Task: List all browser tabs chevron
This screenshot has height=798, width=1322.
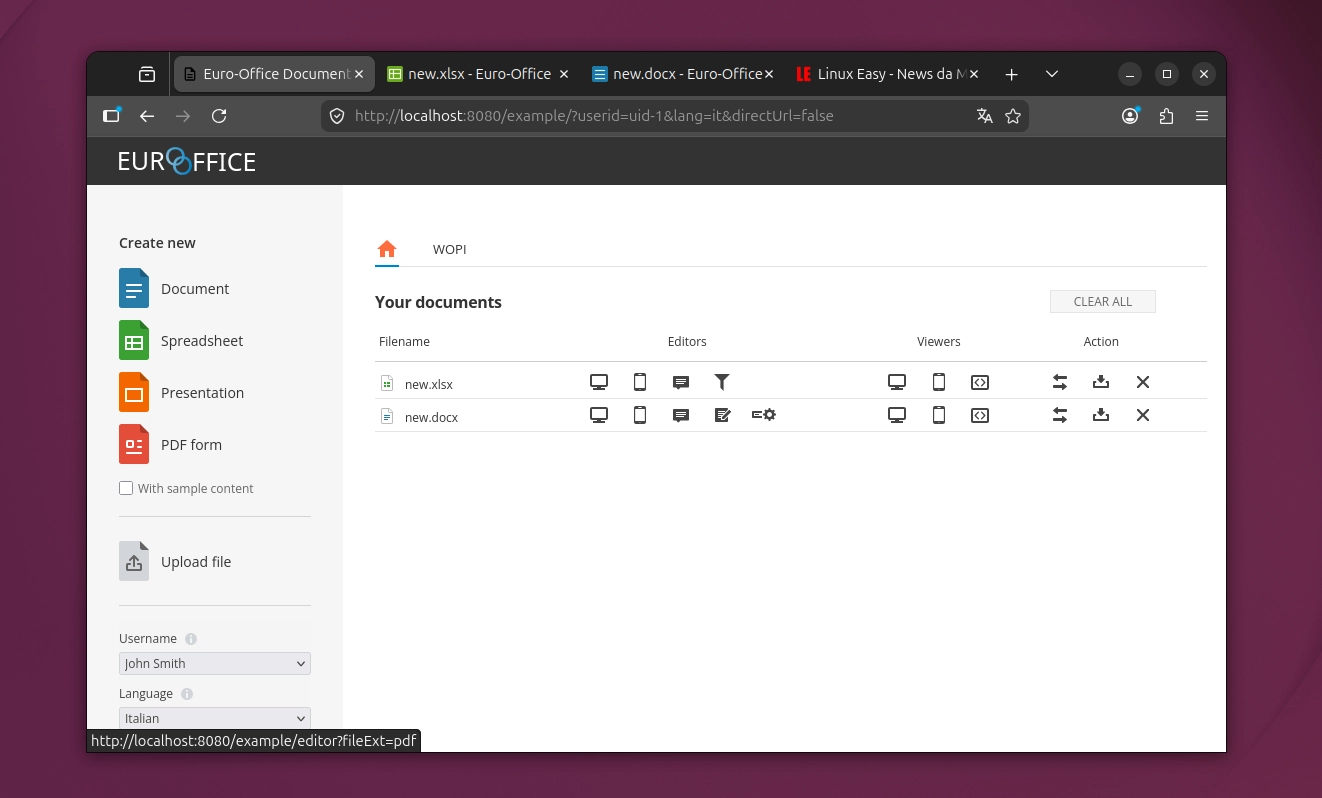Action: pyautogui.click(x=1052, y=74)
